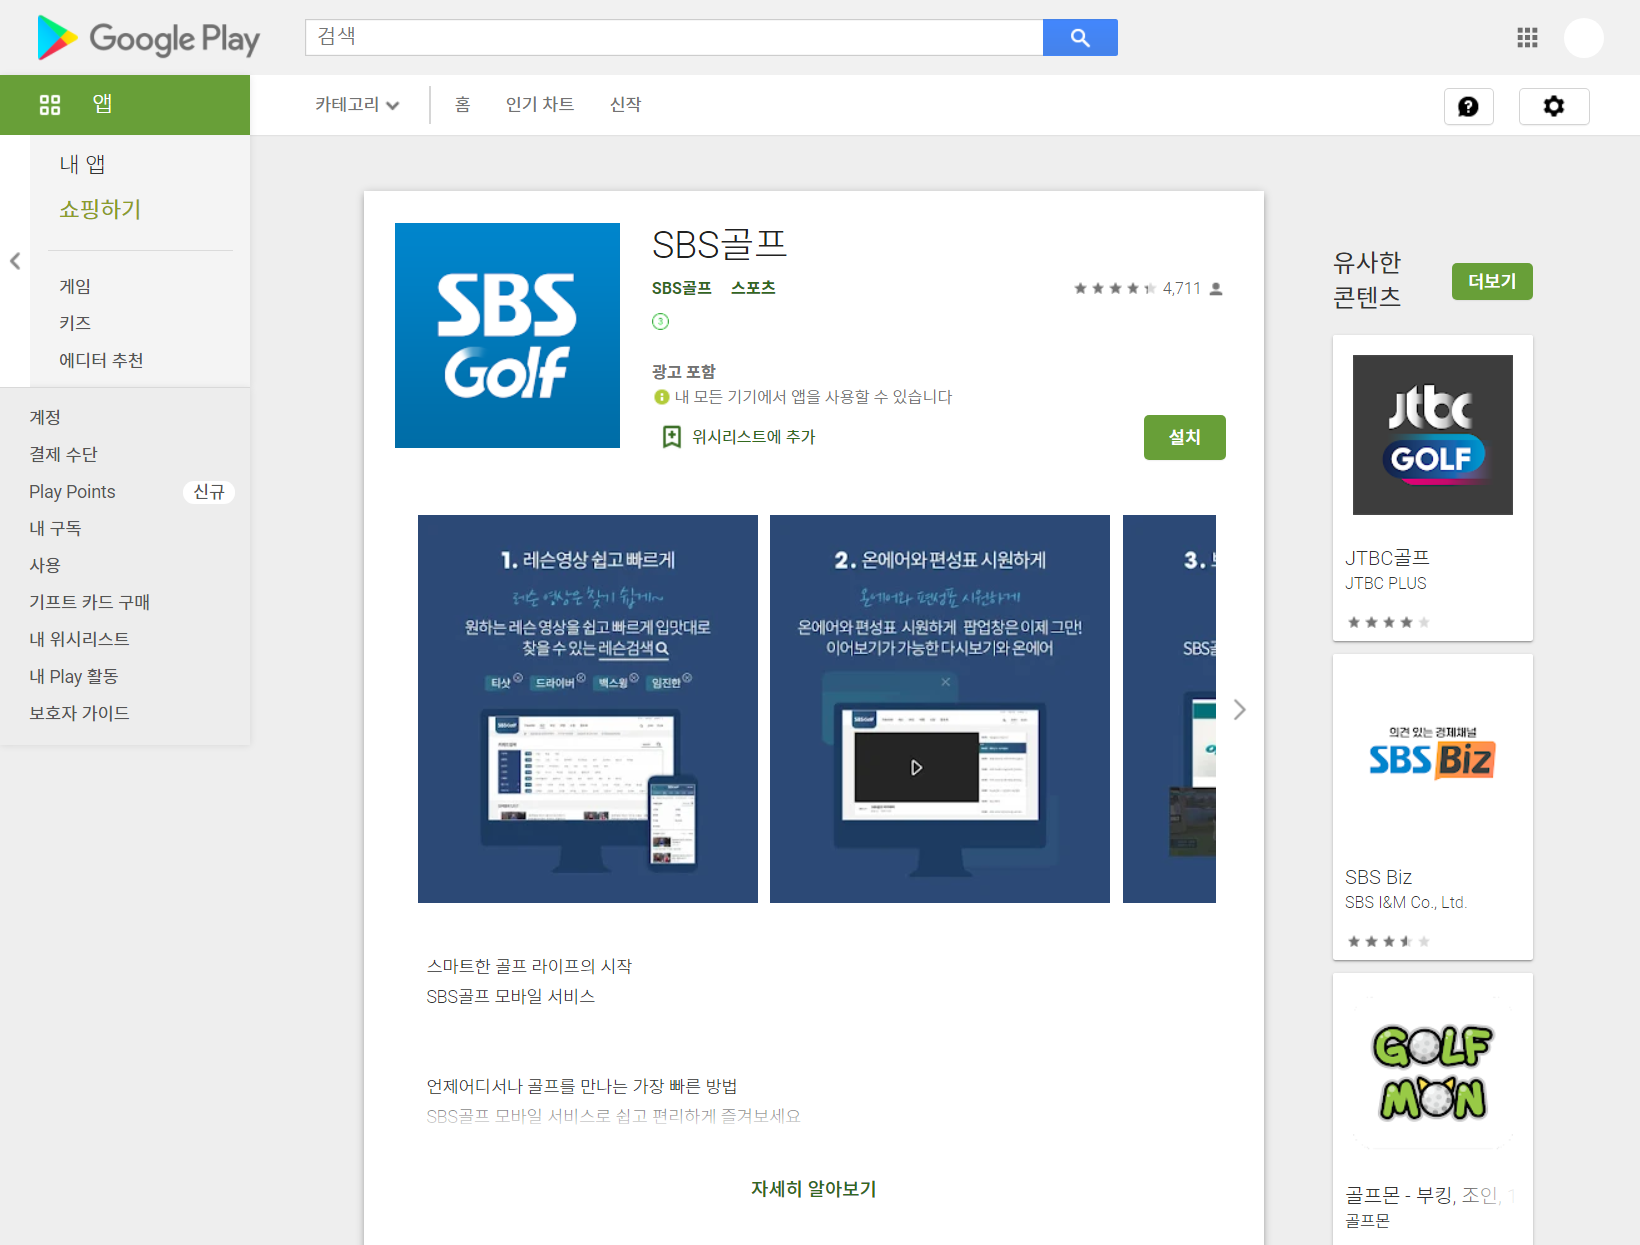Screen dimensions: 1640x1245
Task: Click the 광고 포함 label
Action: [x=684, y=371]
